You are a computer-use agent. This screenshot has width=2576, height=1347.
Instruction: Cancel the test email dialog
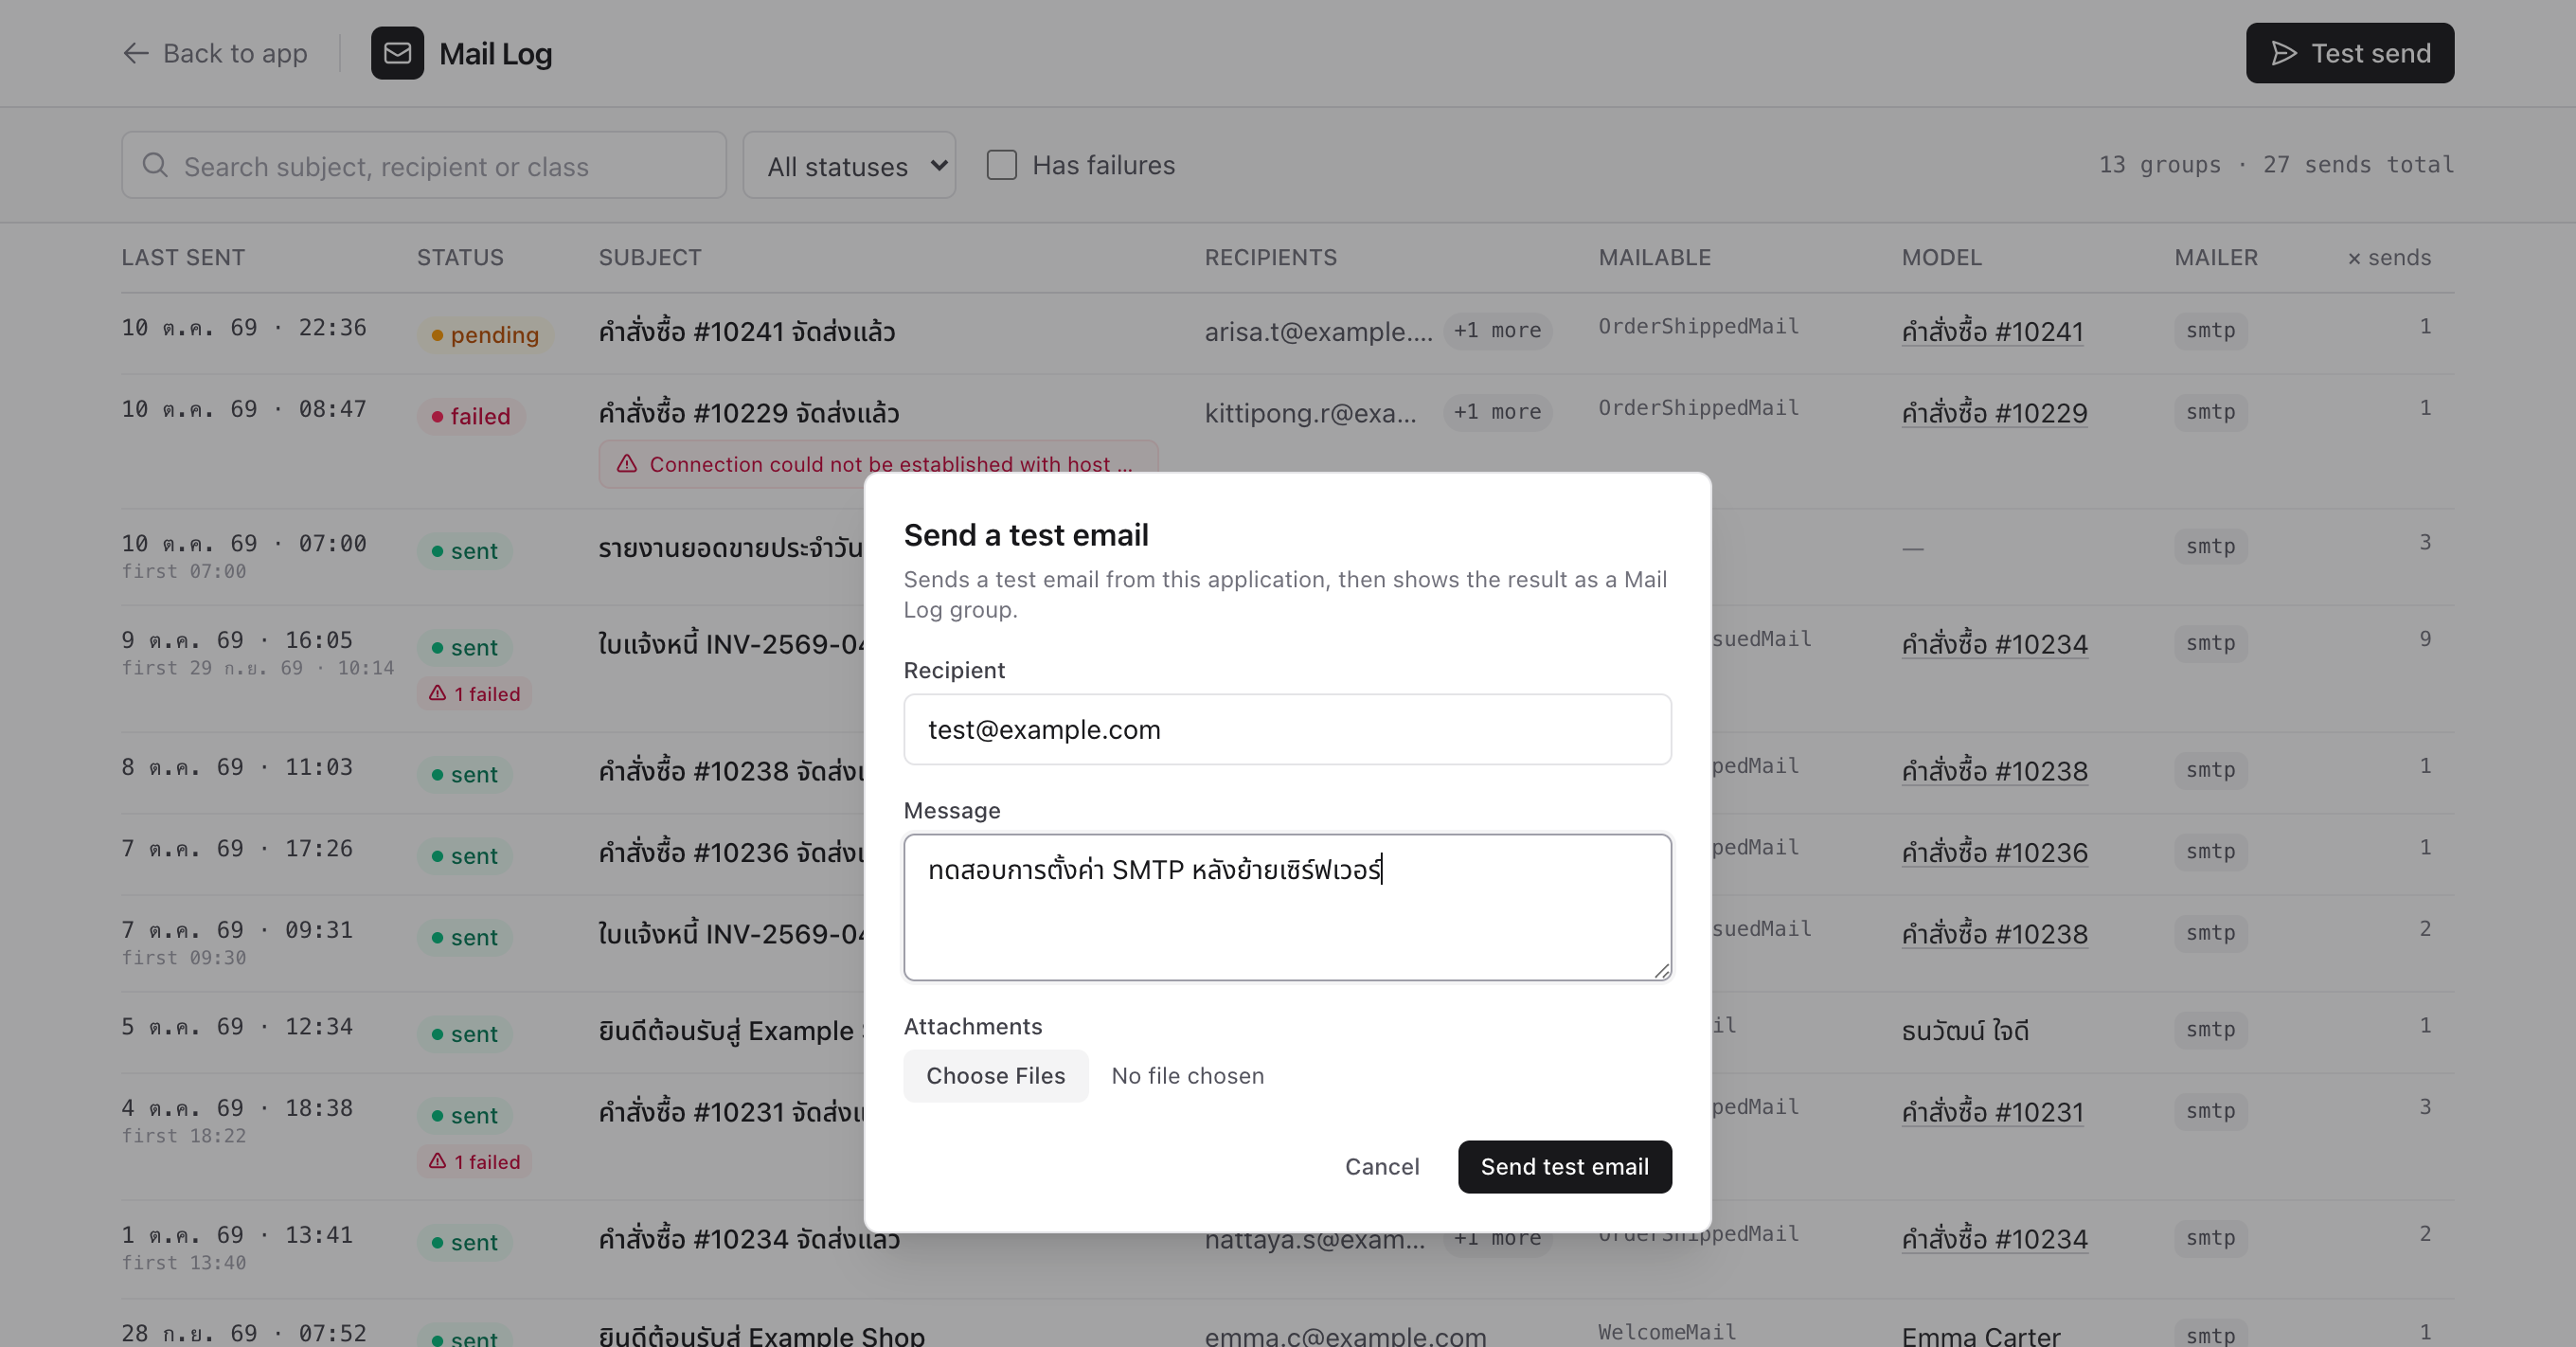[x=1381, y=1166]
